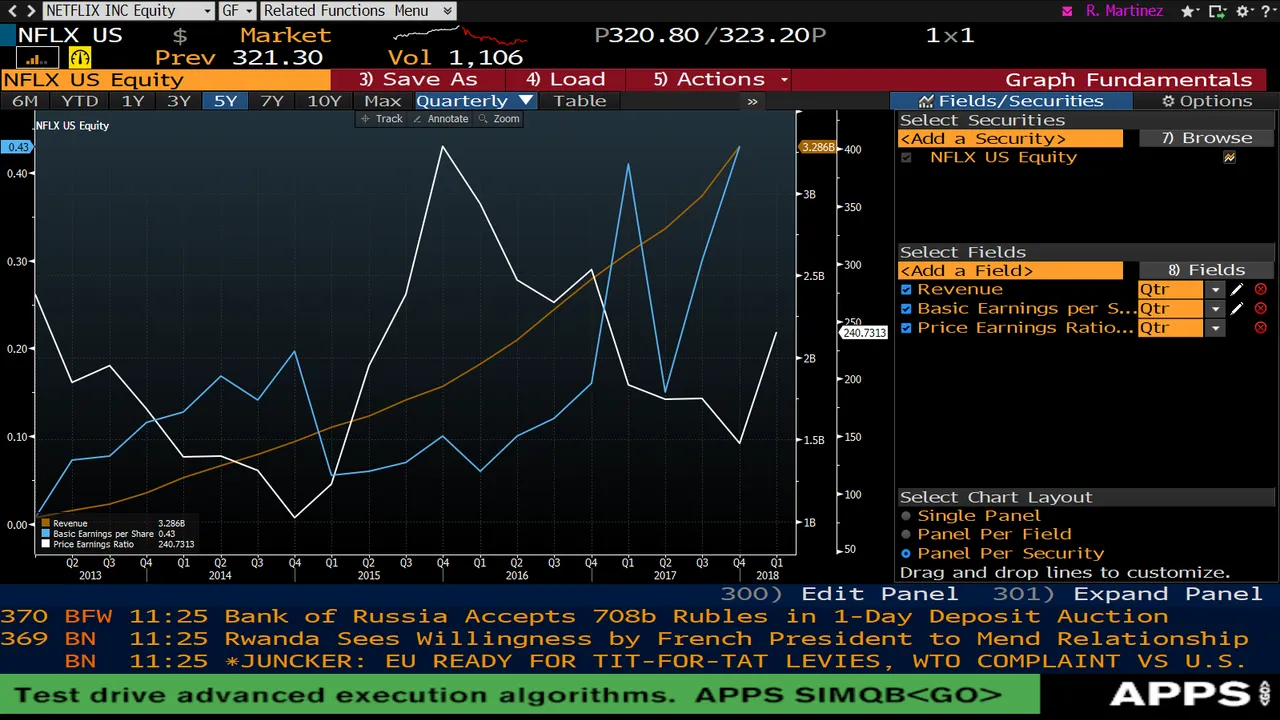Image resolution: width=1280 pixels, height=720 pixels.
Task: Select the 5Y time range tab
Action: 226,101
